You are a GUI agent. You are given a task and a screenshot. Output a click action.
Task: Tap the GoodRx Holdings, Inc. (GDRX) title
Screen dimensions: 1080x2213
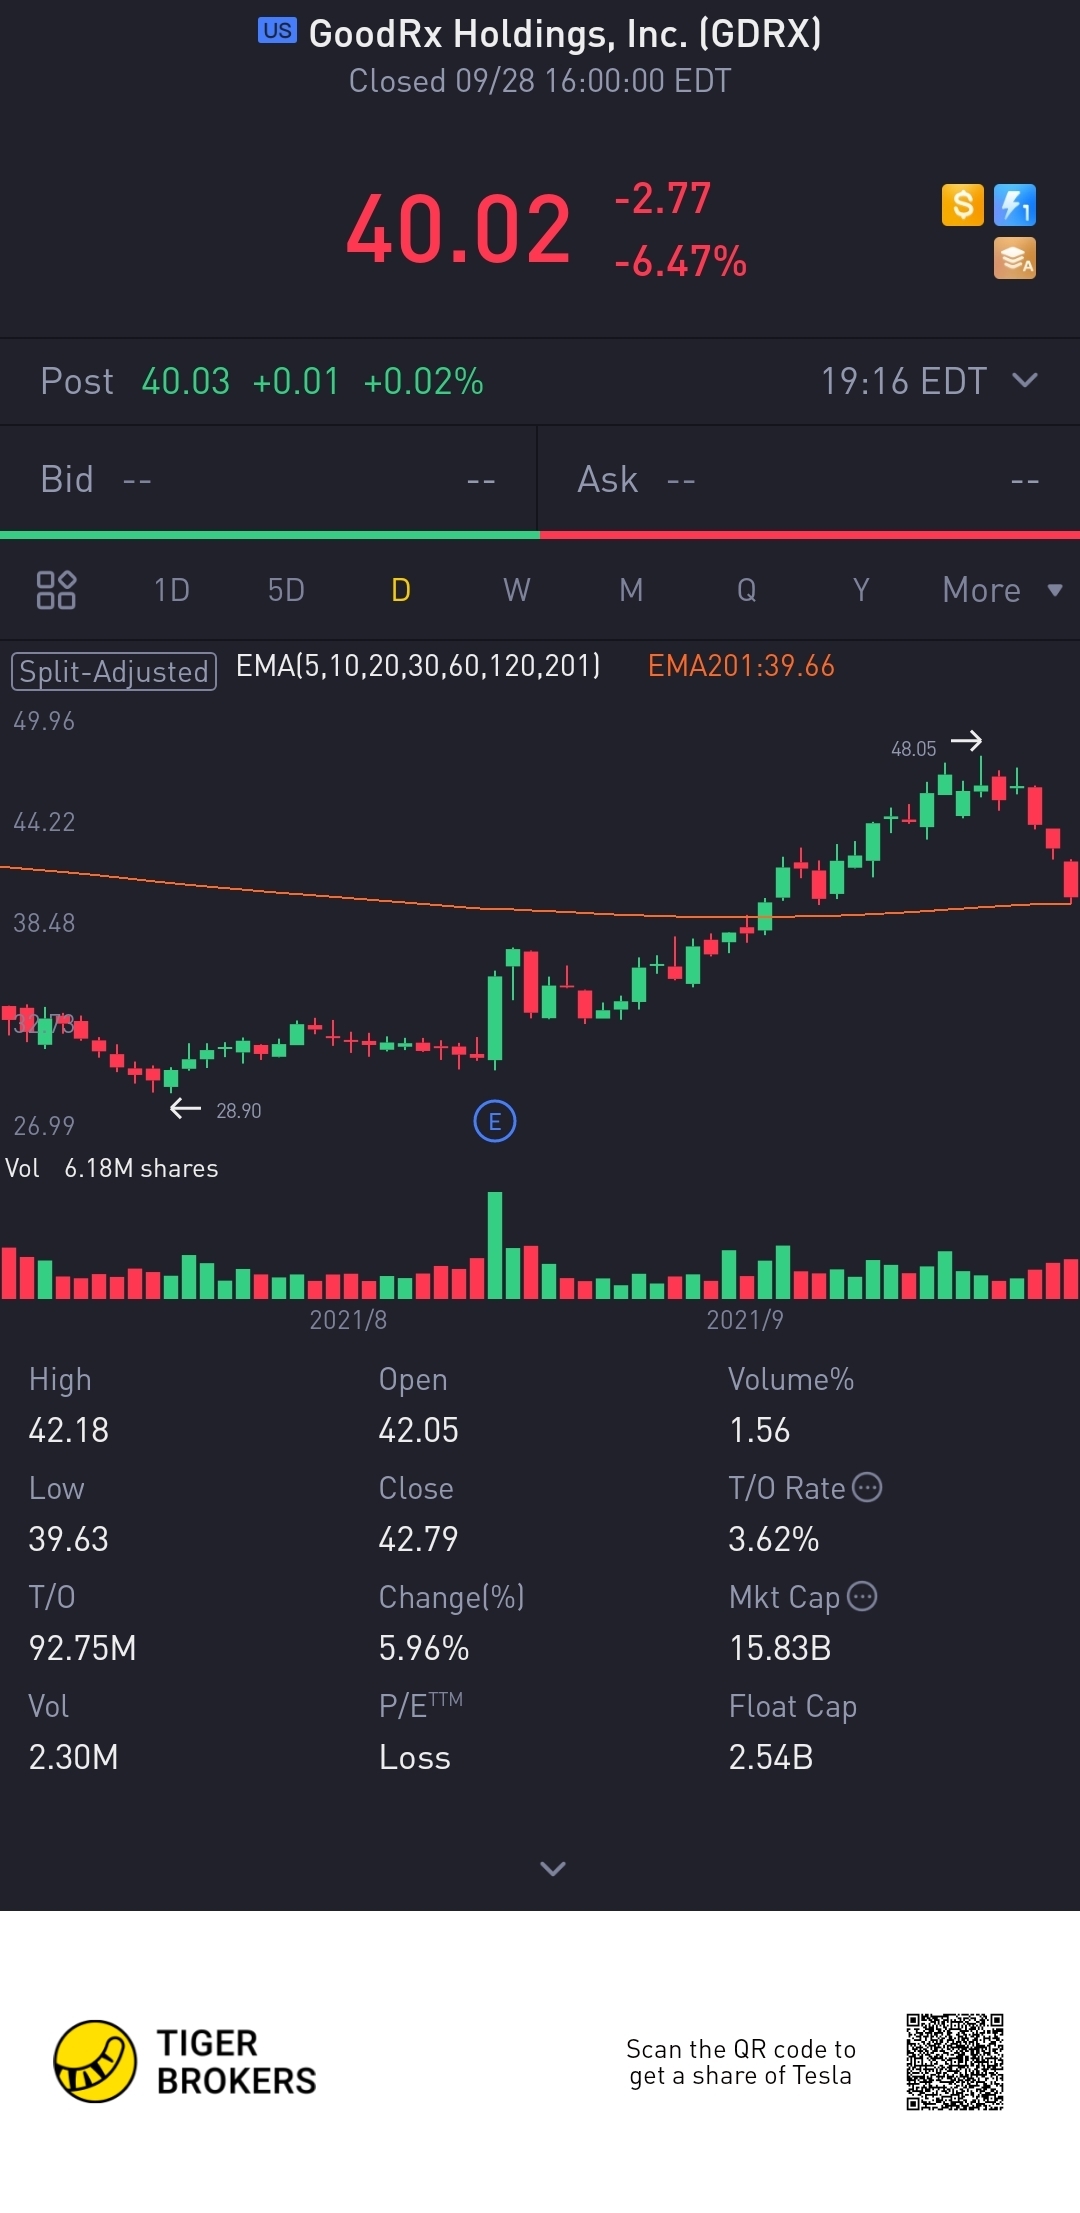565,34
